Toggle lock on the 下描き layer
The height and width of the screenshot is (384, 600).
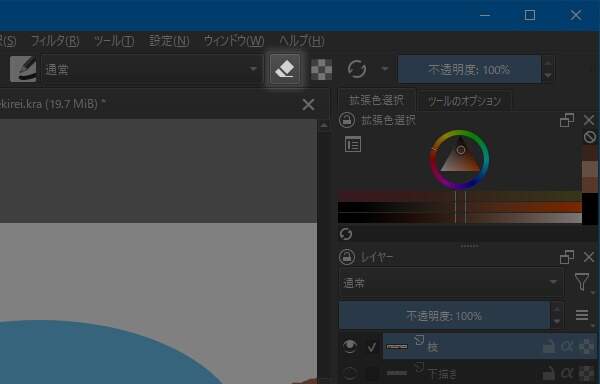pyautogui.click(x=549, y=374)
